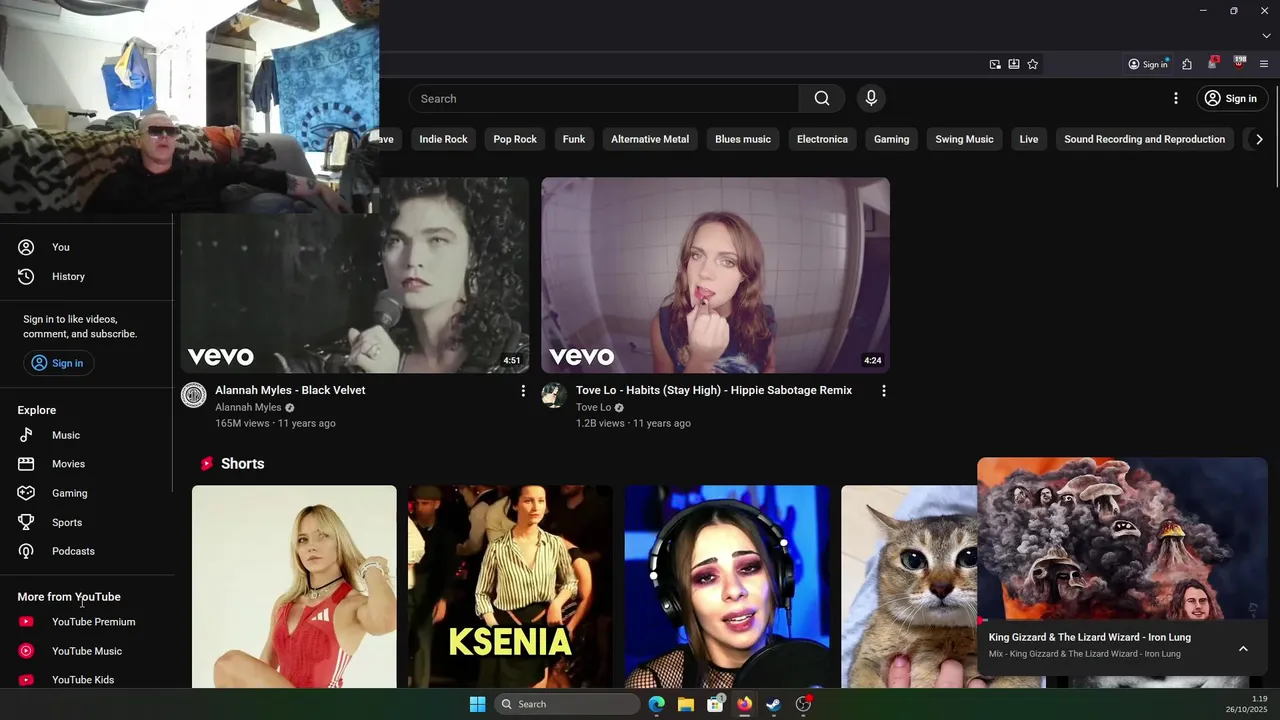This screenshot has width=1280, height=720.
Task: Open the KSENIA short thumbnail
Action: (x=510, y=587)
